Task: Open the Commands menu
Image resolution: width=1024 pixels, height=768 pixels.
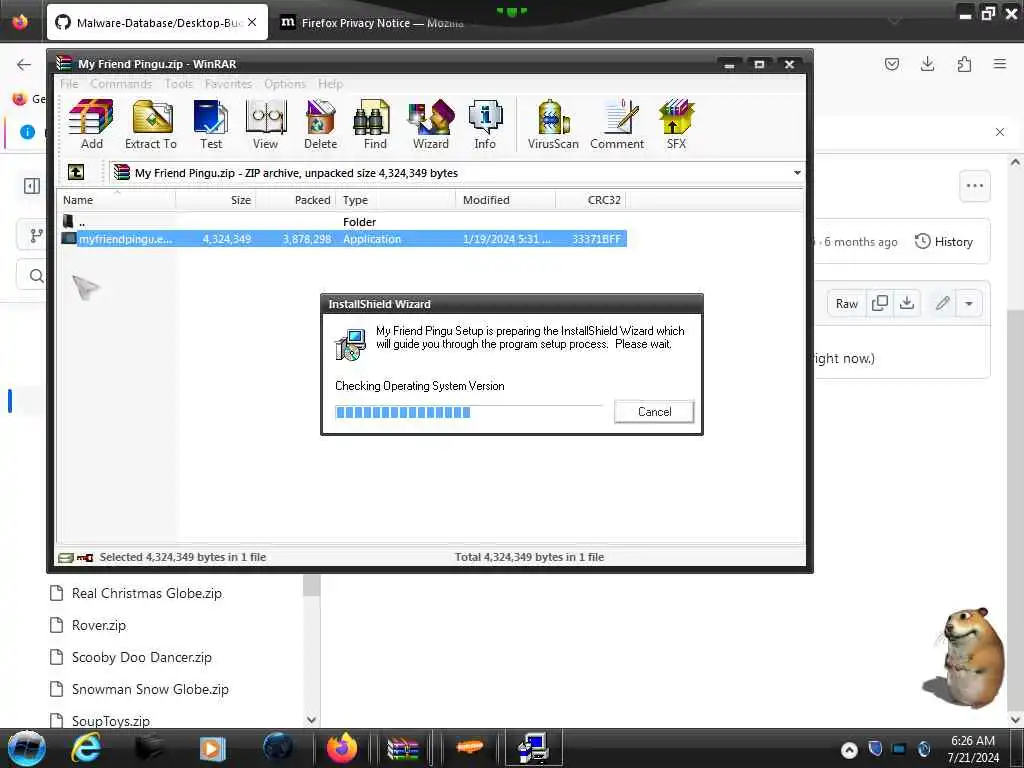Action: tap(121, 84)
